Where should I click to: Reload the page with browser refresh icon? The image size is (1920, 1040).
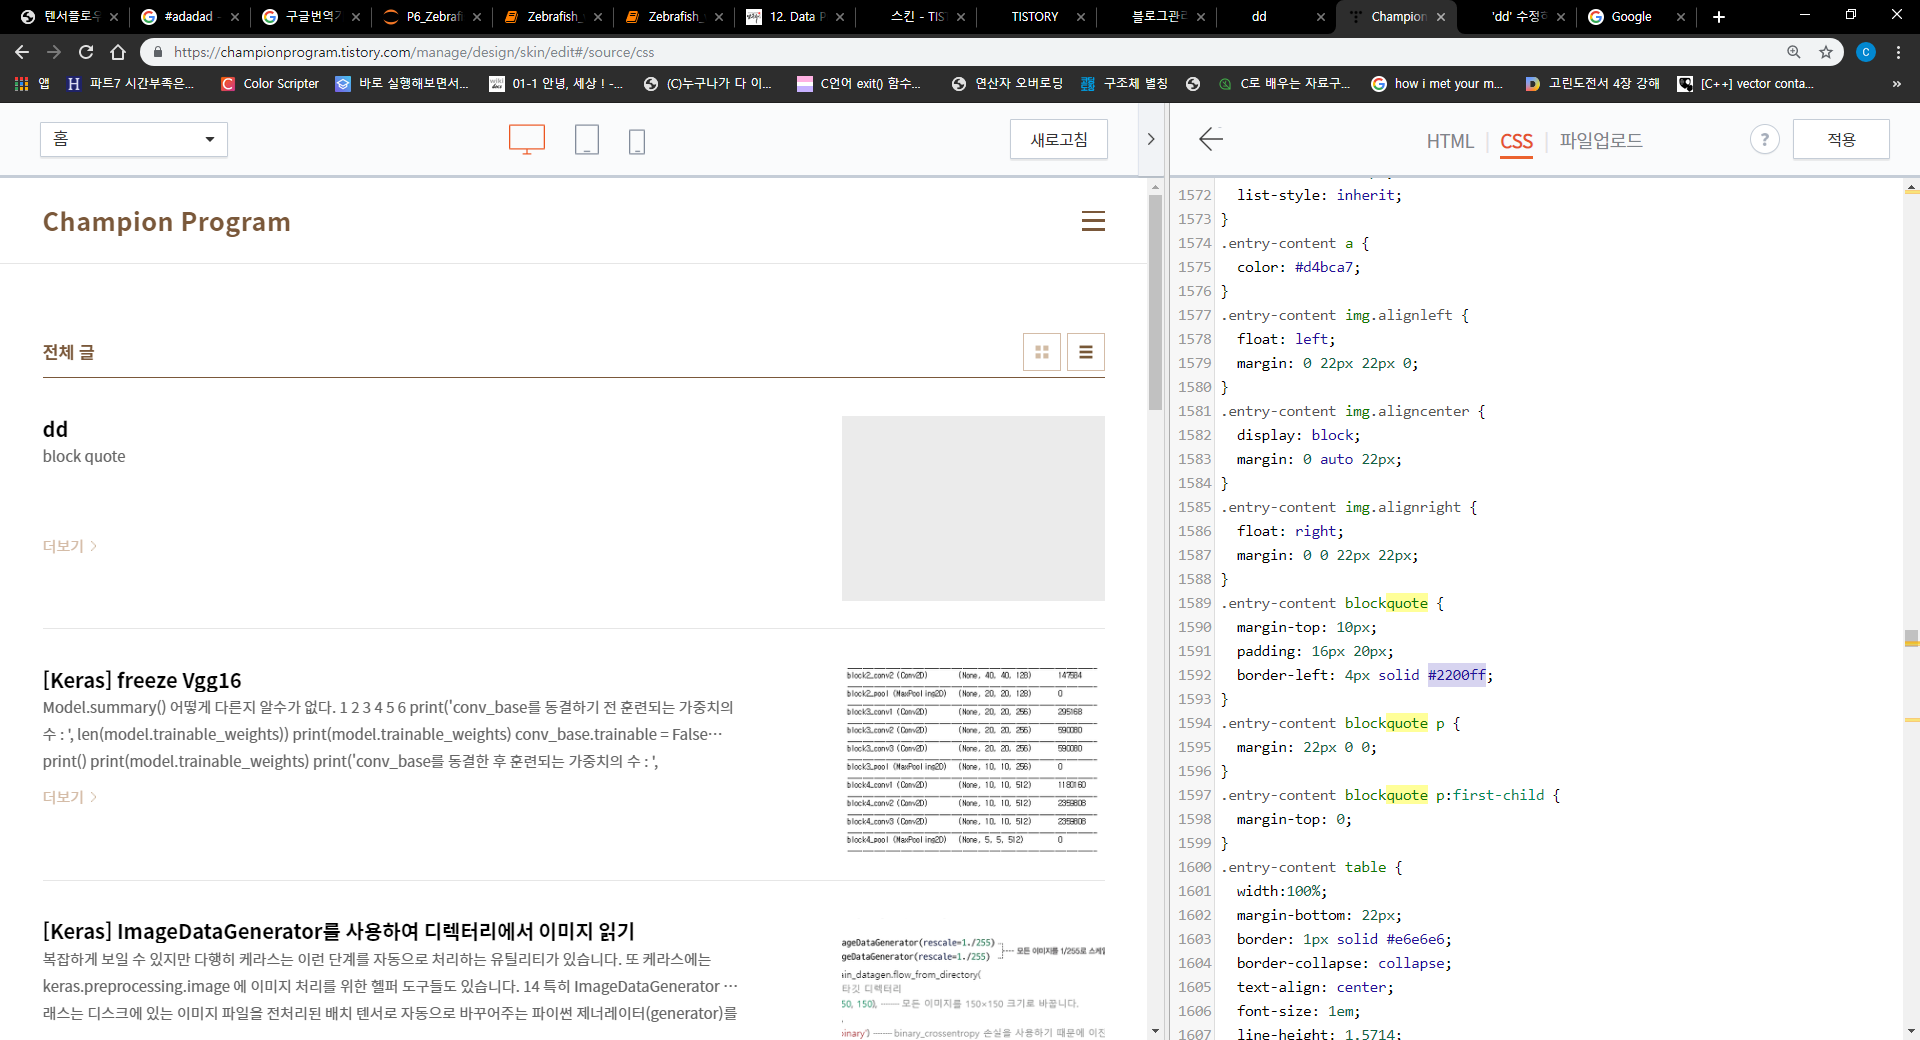(x=86, y=52)
